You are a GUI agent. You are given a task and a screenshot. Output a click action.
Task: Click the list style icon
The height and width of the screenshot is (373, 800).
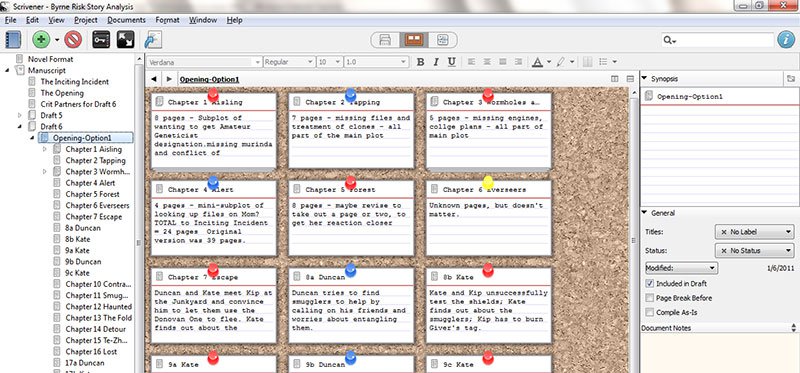click(x=603, y=62)
